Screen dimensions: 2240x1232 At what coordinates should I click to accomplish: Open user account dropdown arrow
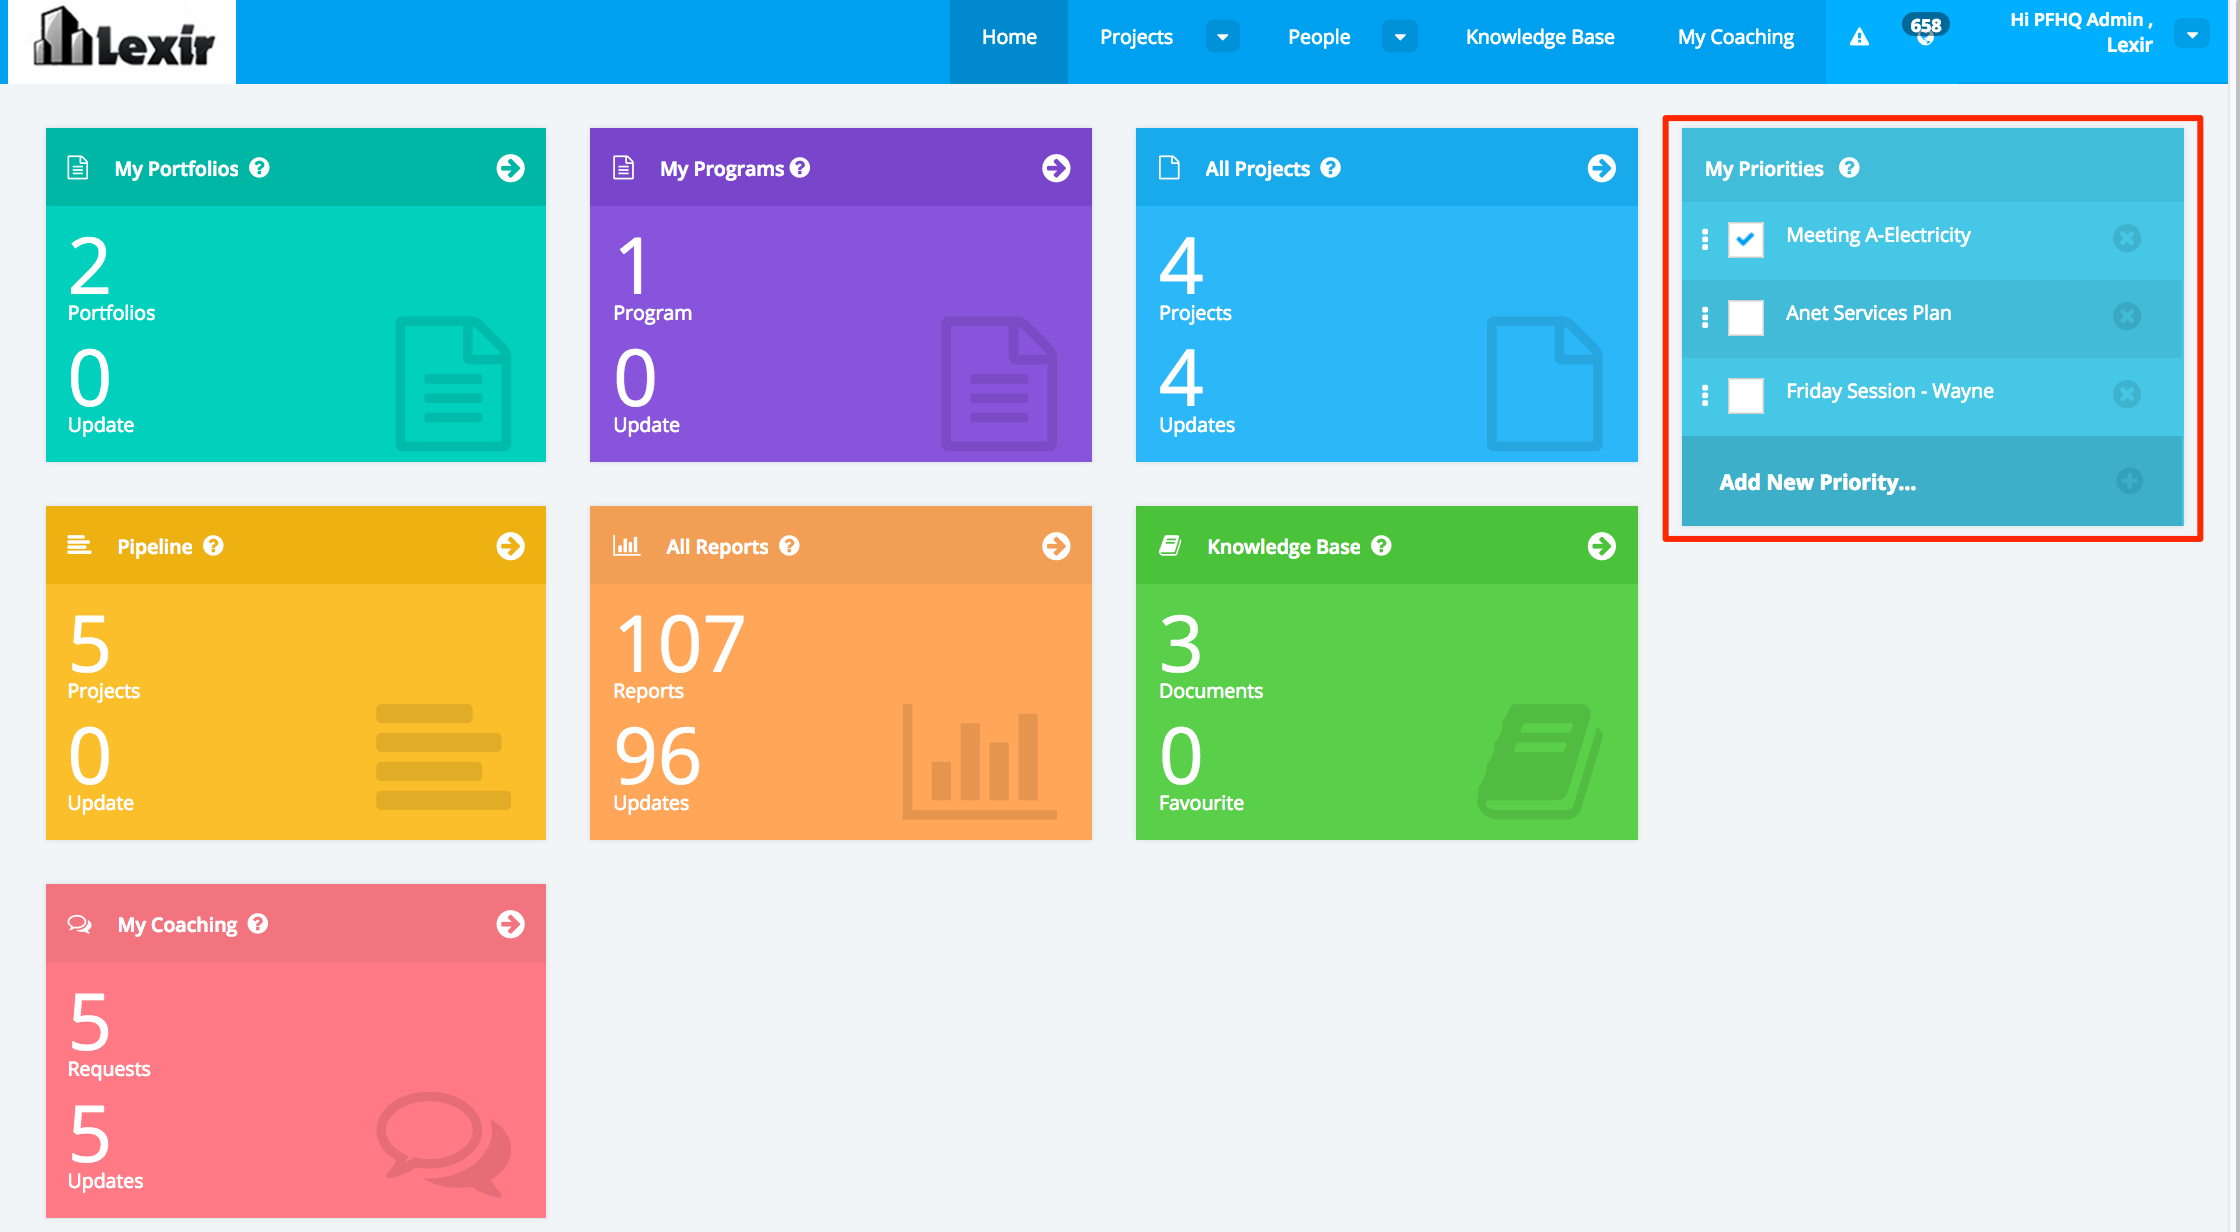(x=2192, y=35)
